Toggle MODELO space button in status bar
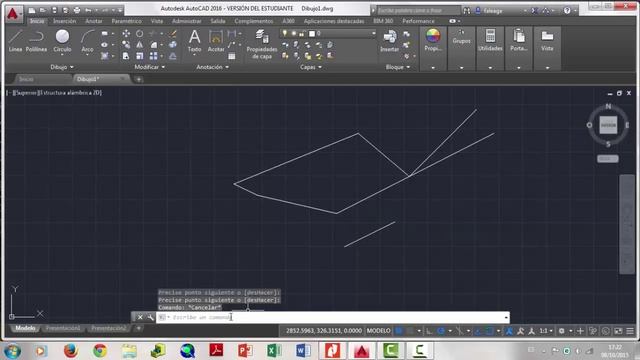The height and width of the screenshot is (360, 640). (378, 331)
